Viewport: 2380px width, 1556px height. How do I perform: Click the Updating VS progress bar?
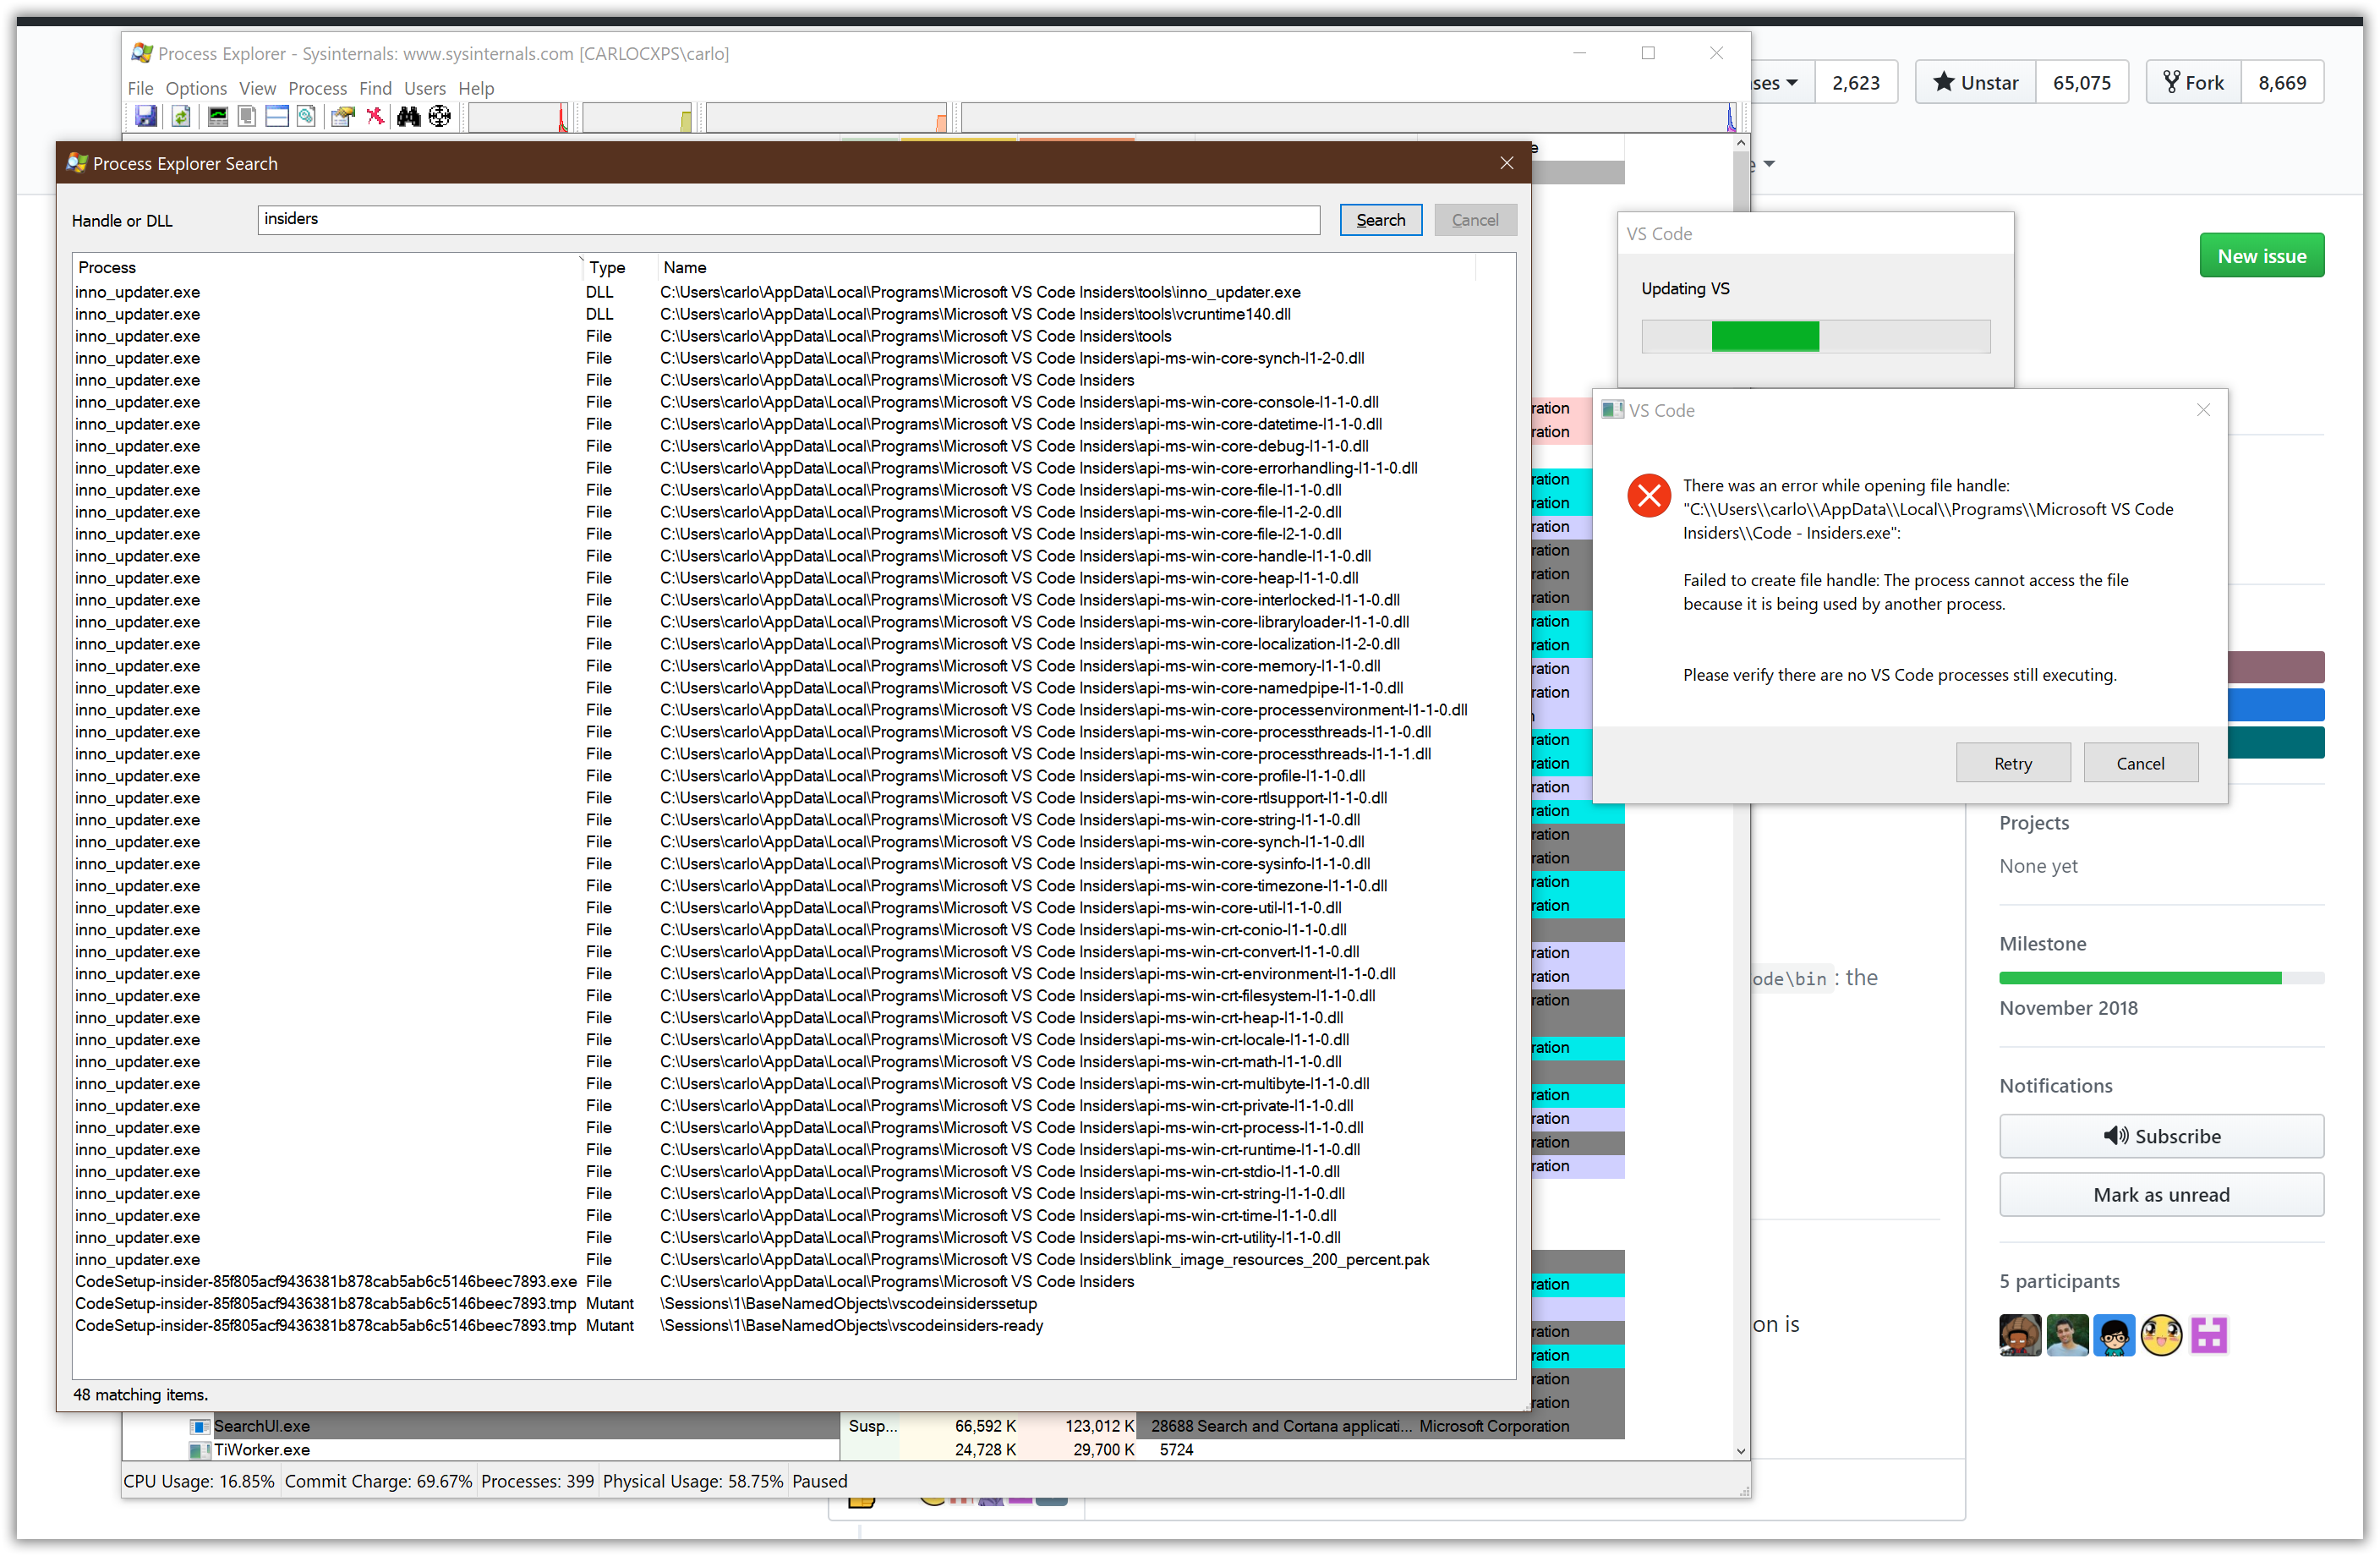[x=1815, y=337]
